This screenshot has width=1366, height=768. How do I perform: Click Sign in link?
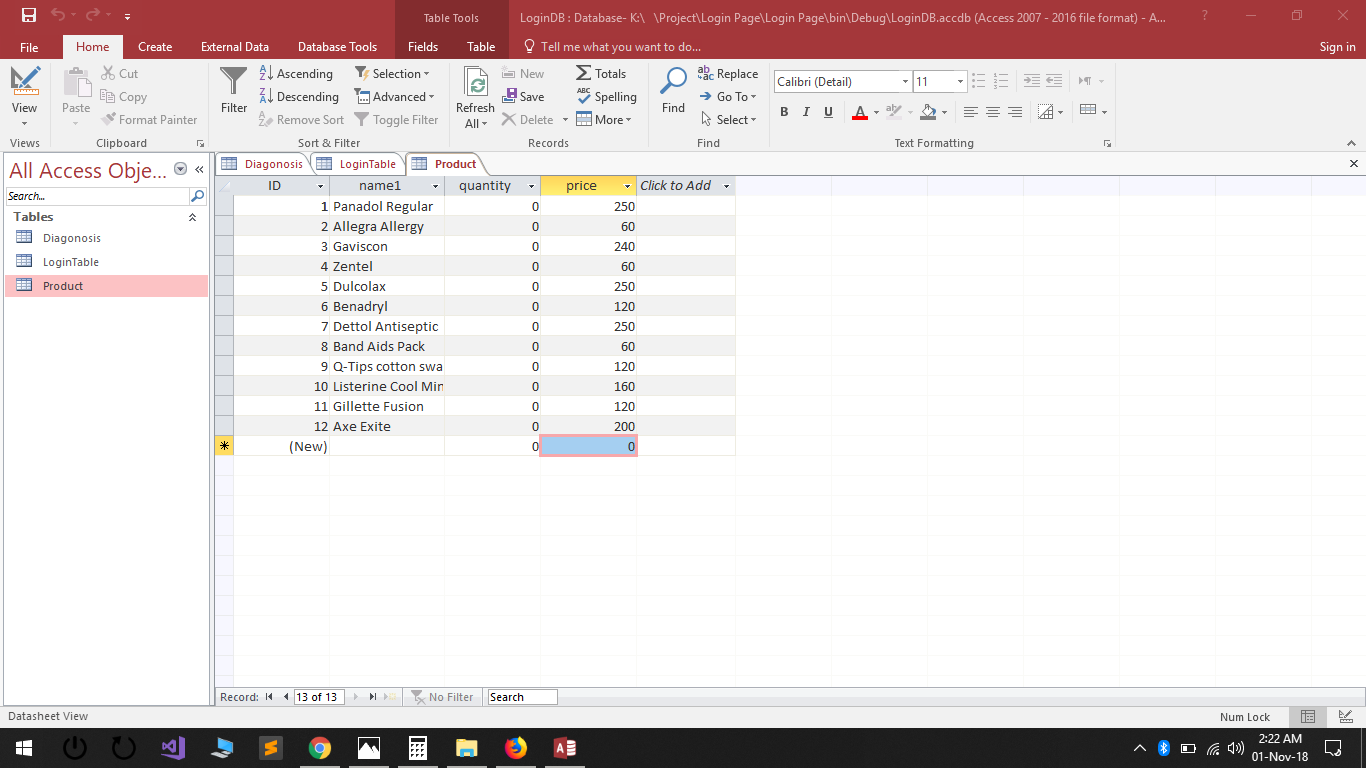1337,47
